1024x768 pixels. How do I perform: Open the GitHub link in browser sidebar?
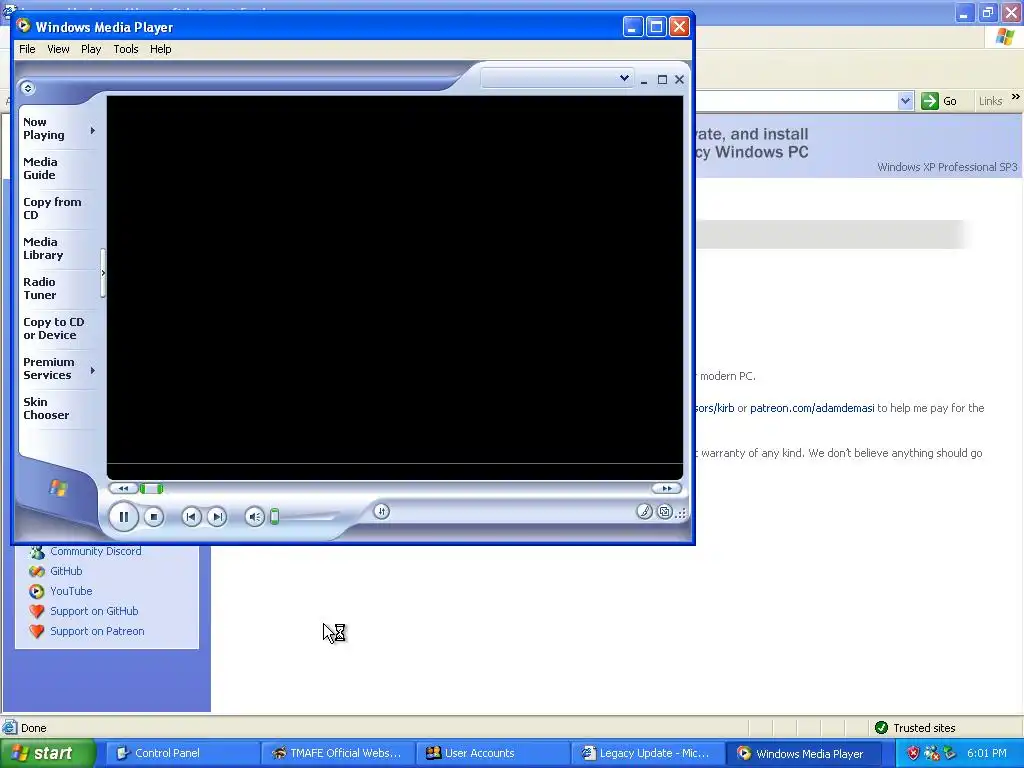coord(66,571)
